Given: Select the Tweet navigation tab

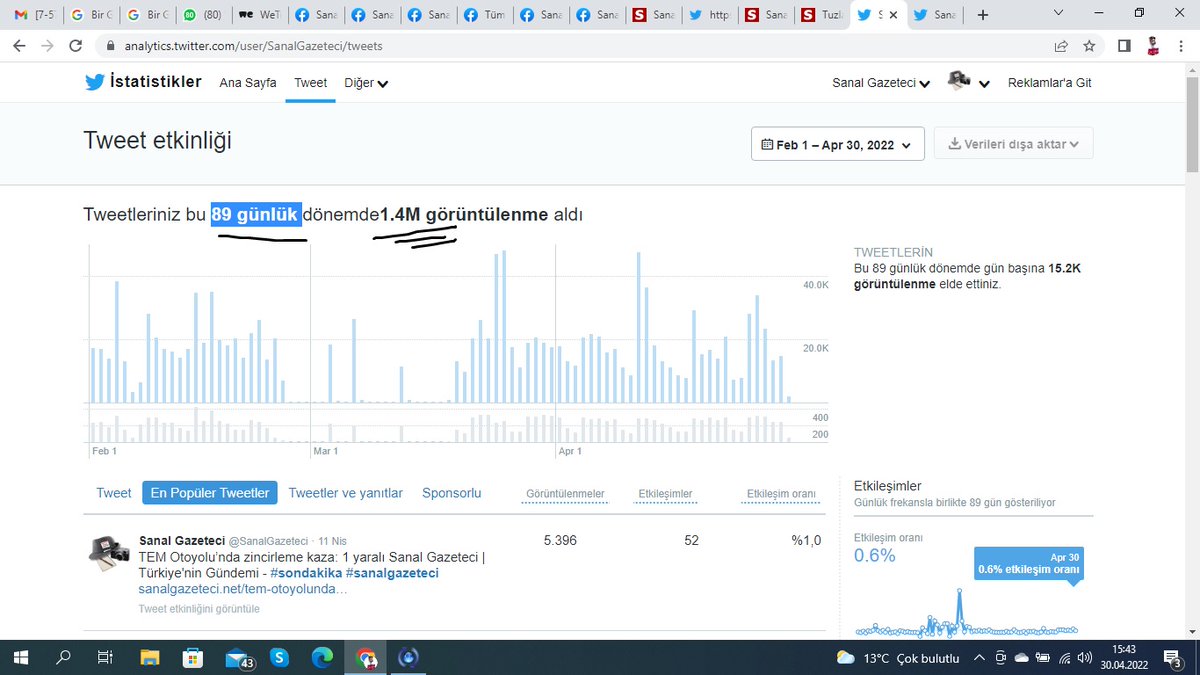Looking at the screenshot, I should click(310, 83).
